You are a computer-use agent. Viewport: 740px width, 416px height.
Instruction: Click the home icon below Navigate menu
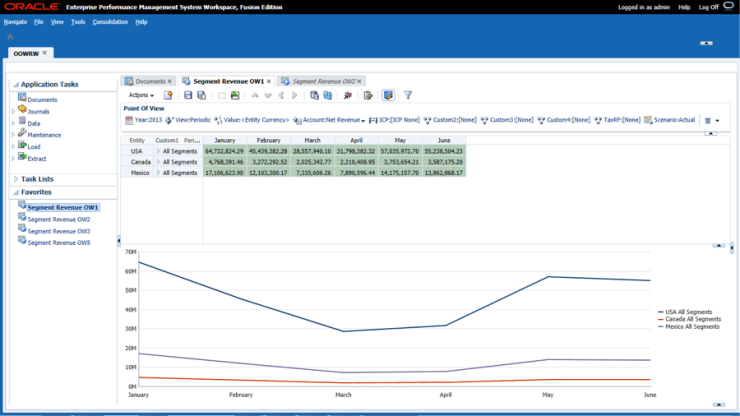point(10,37)
